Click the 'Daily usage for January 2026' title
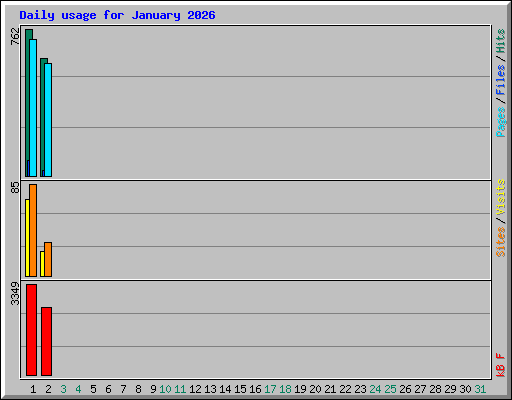 point(117,15)
